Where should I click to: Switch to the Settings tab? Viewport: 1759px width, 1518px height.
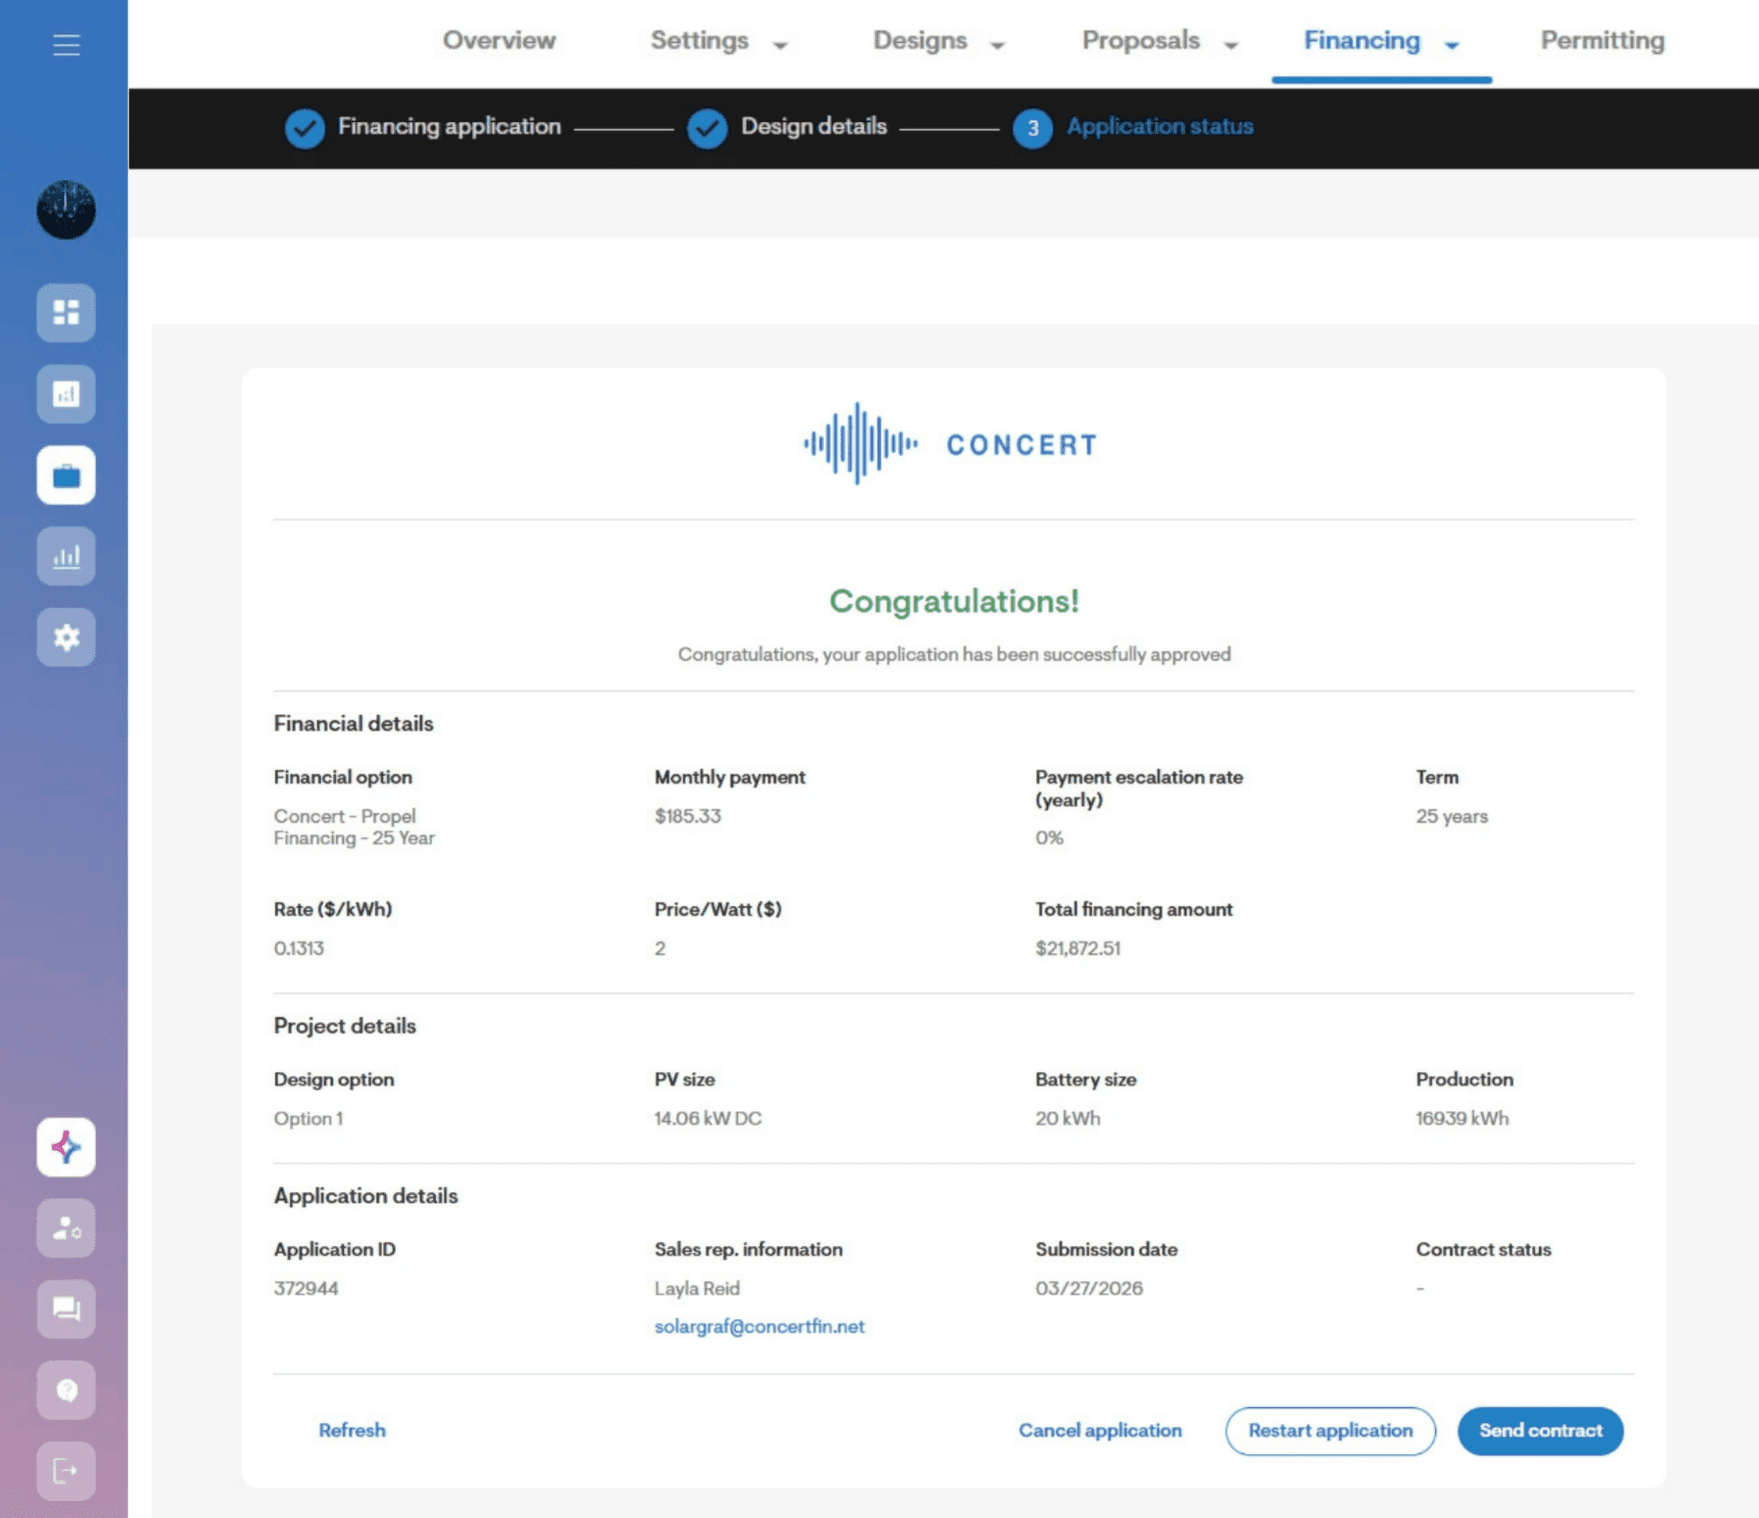click(699, 40)
